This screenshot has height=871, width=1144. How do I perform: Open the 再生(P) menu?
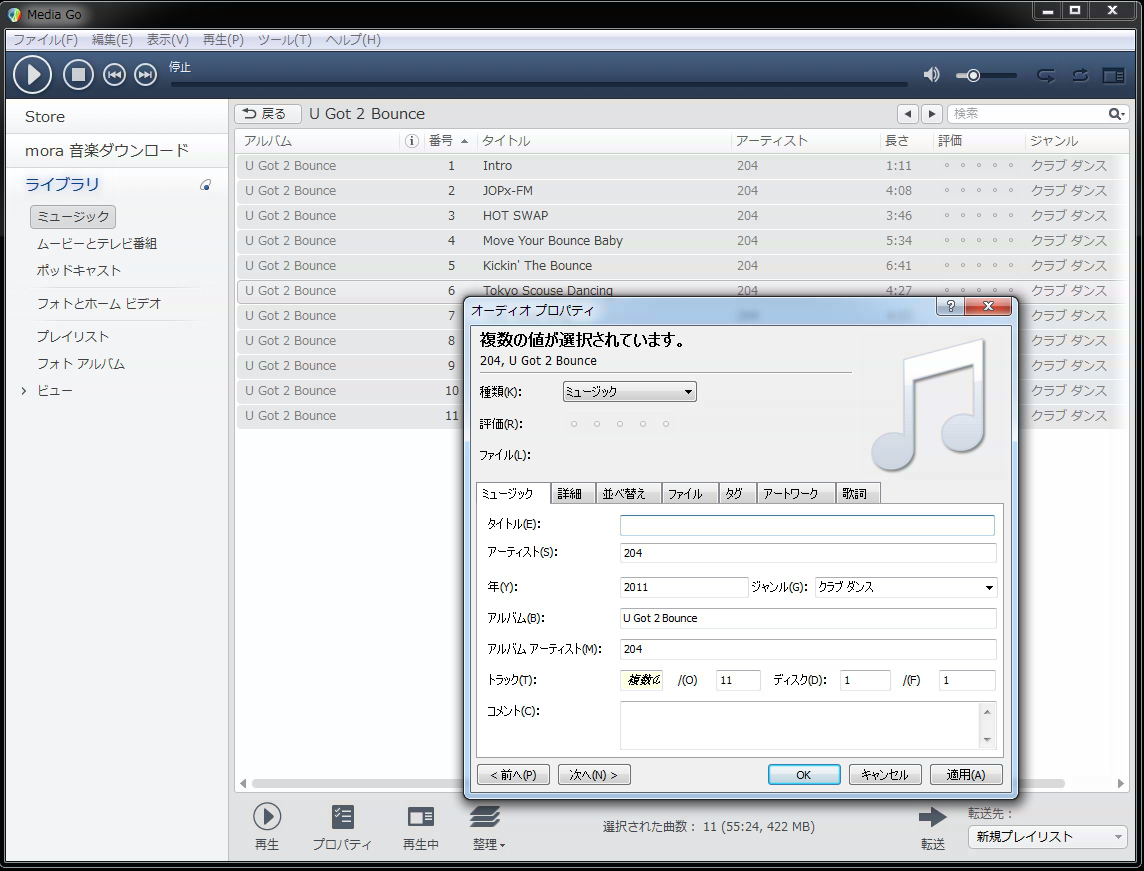223,39
